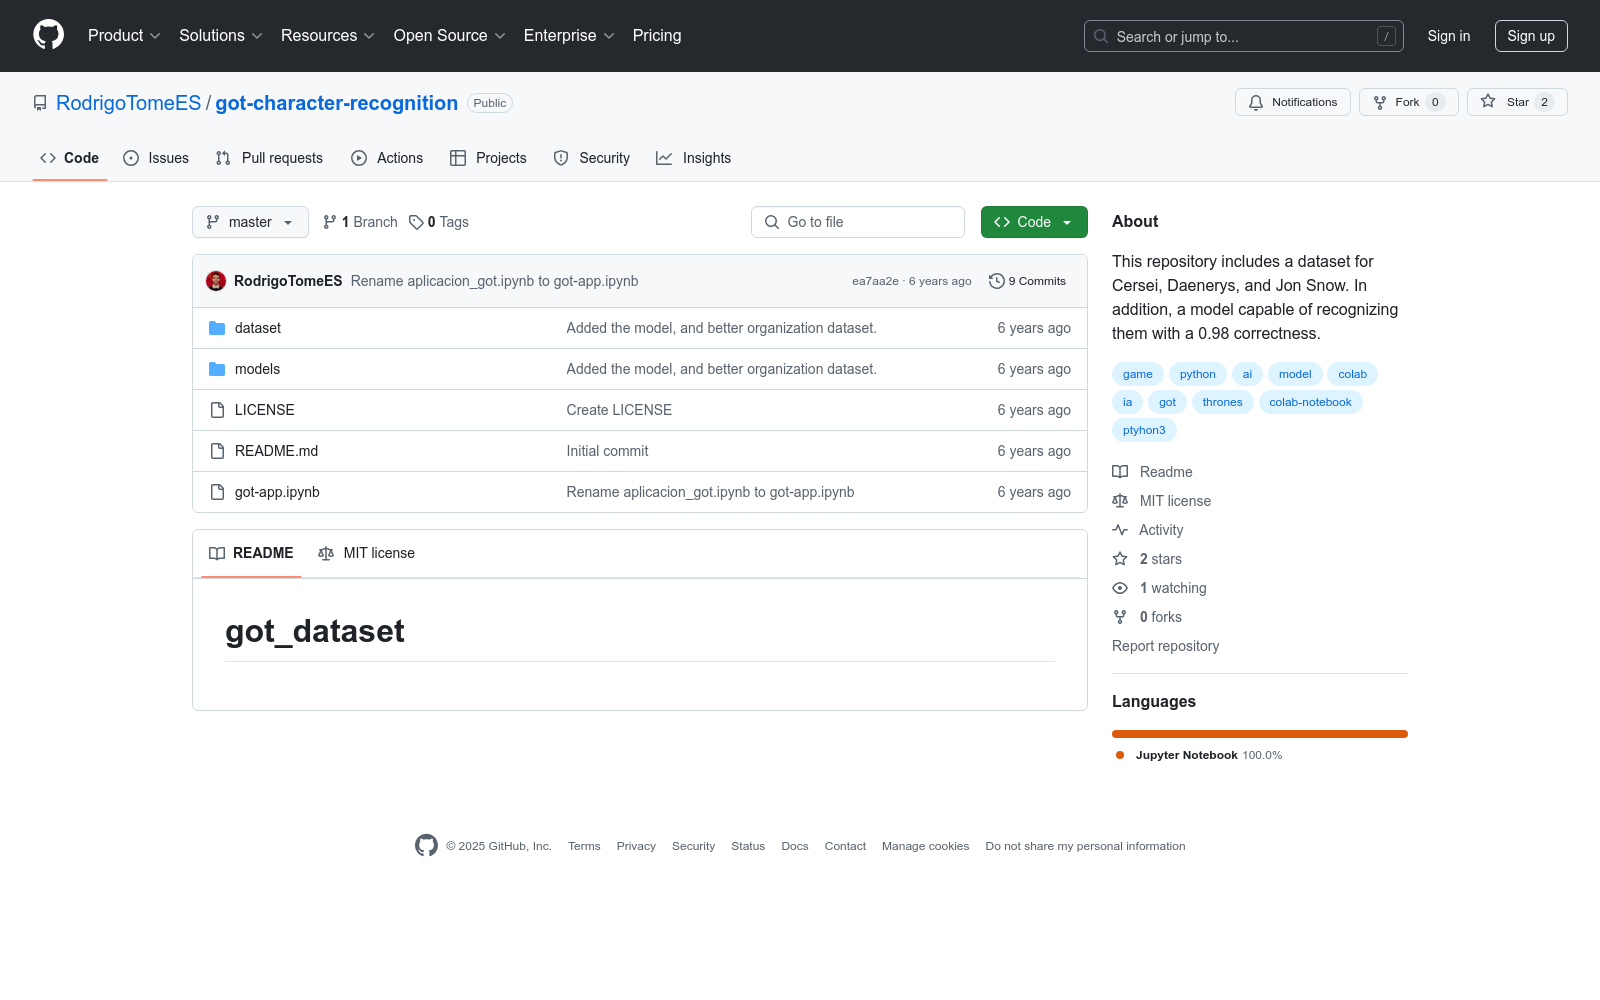The width and height of the screenshot is (1600, 1000).
Task: Click the README.md file icon
Action: 217,451
